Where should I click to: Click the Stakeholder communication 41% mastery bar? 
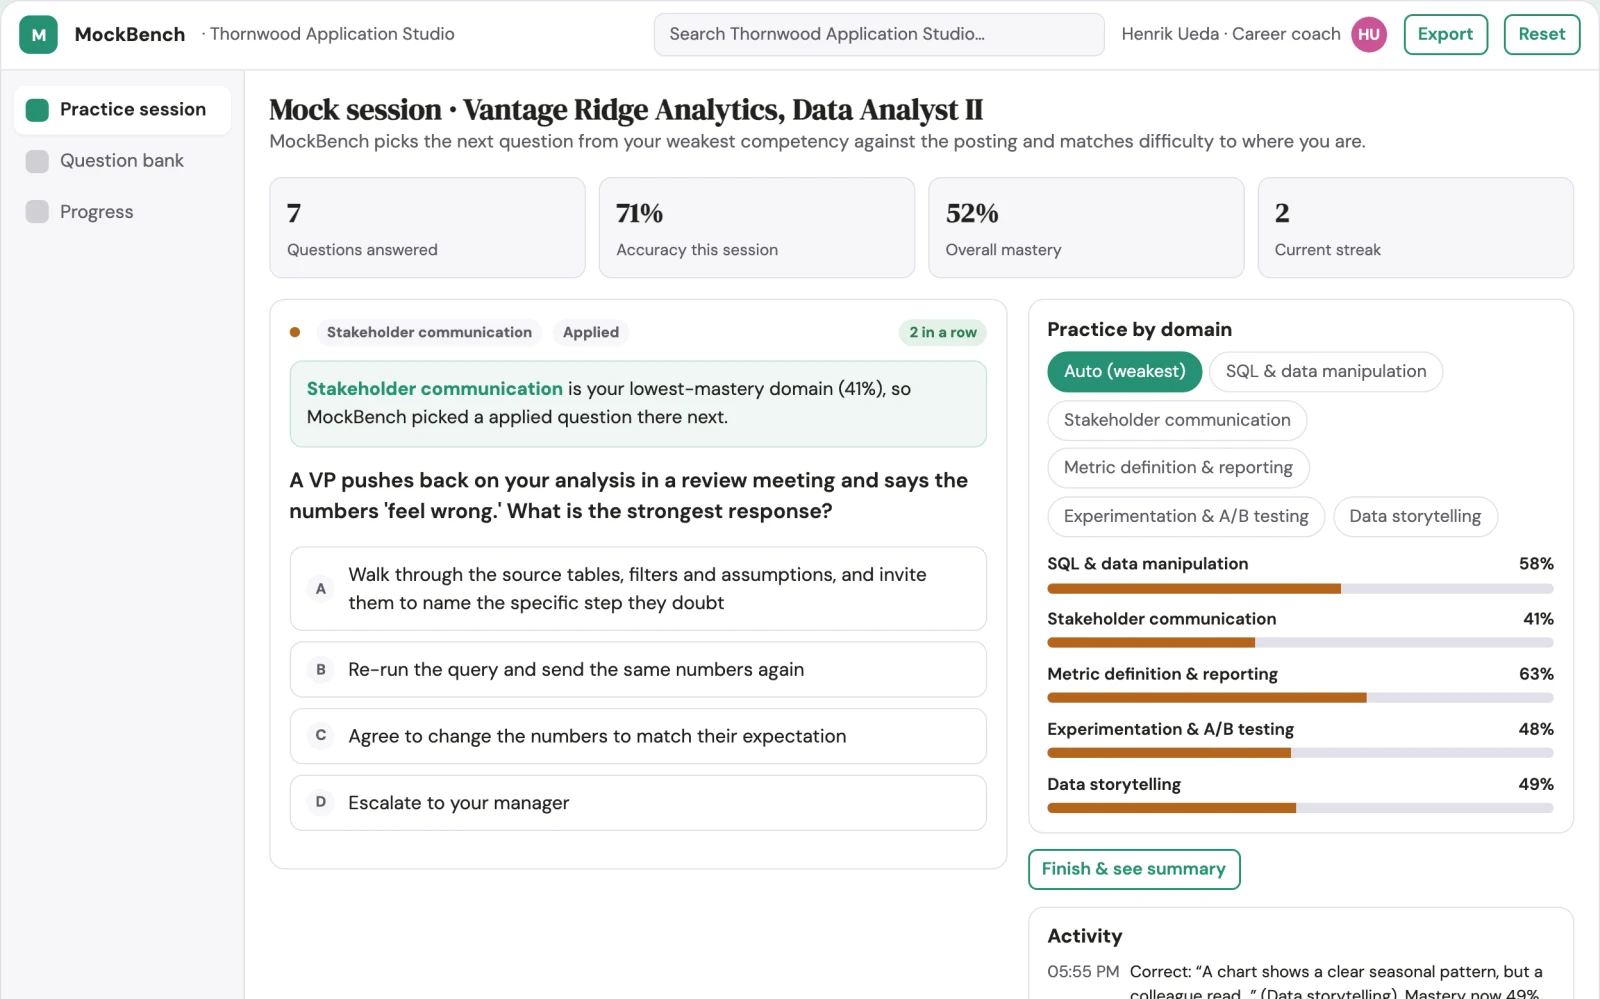click(x=1300, y=643)
